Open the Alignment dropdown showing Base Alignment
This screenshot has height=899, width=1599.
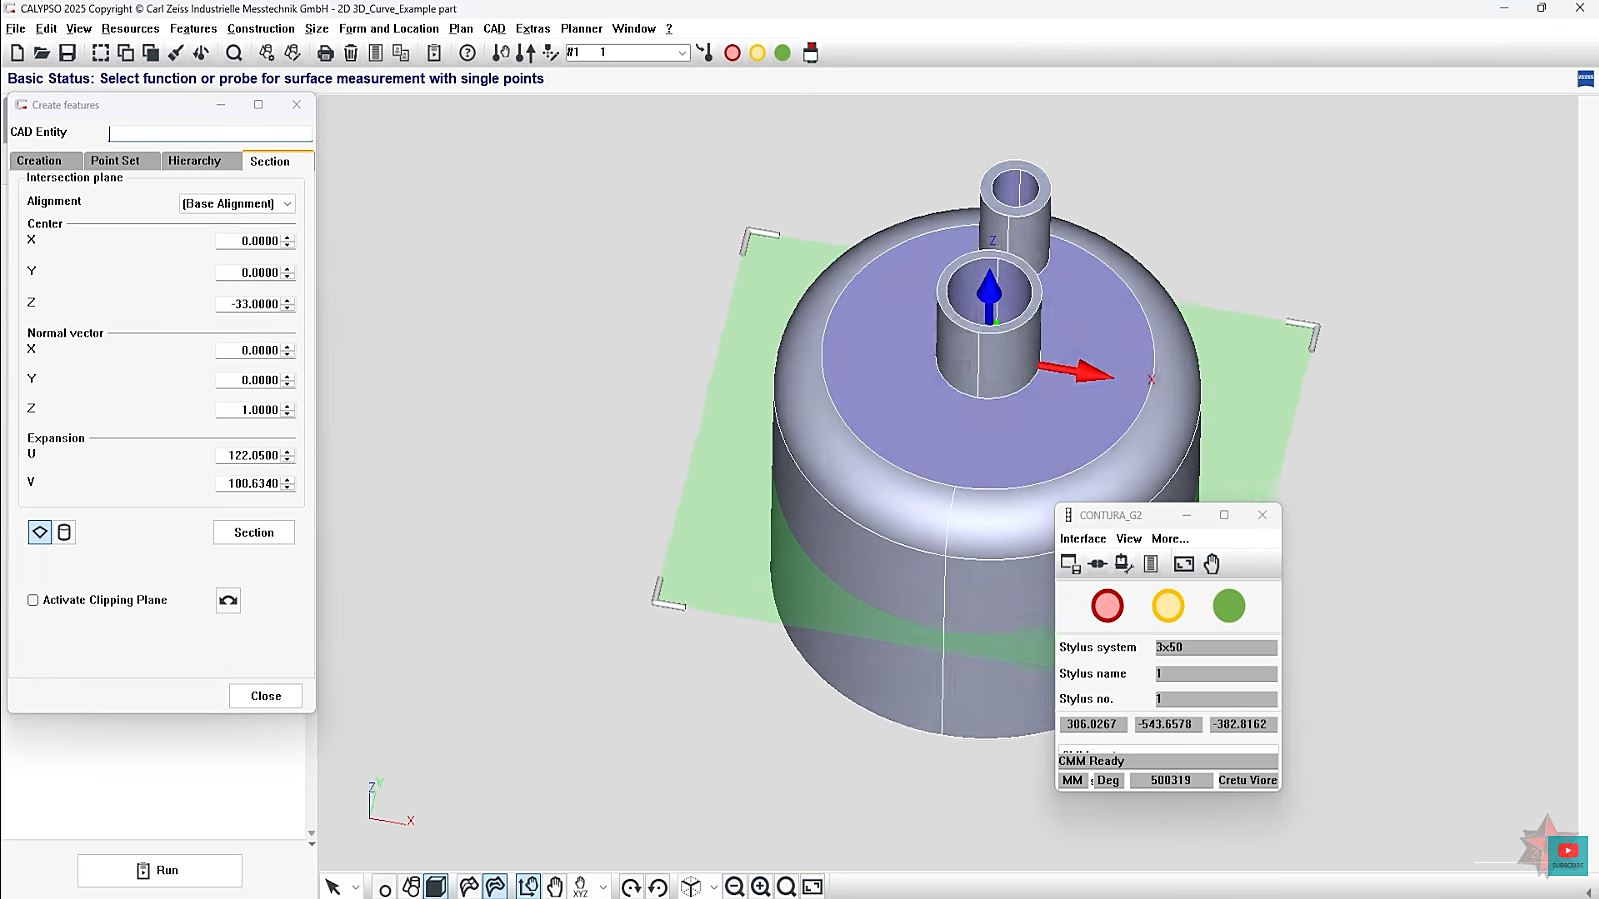pyautogui.click(x=237, y=203)
